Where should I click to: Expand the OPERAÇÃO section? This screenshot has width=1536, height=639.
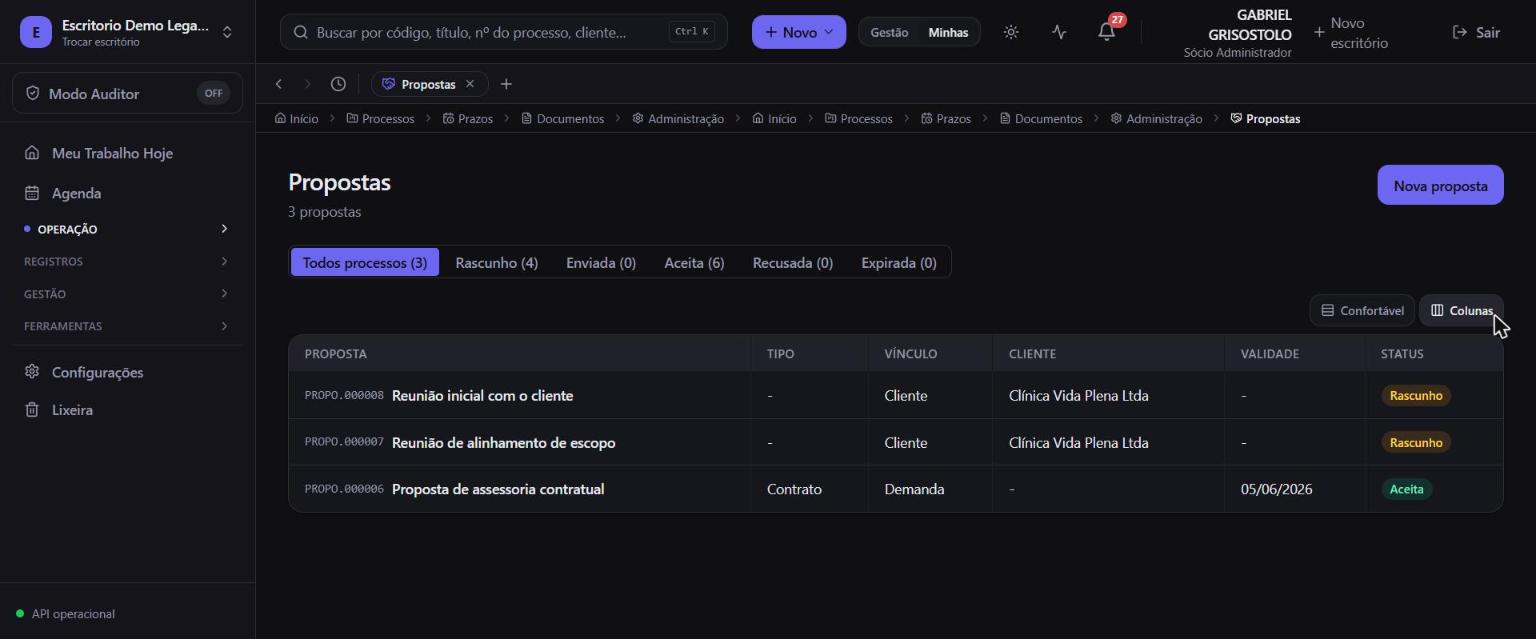pos(127,229)
